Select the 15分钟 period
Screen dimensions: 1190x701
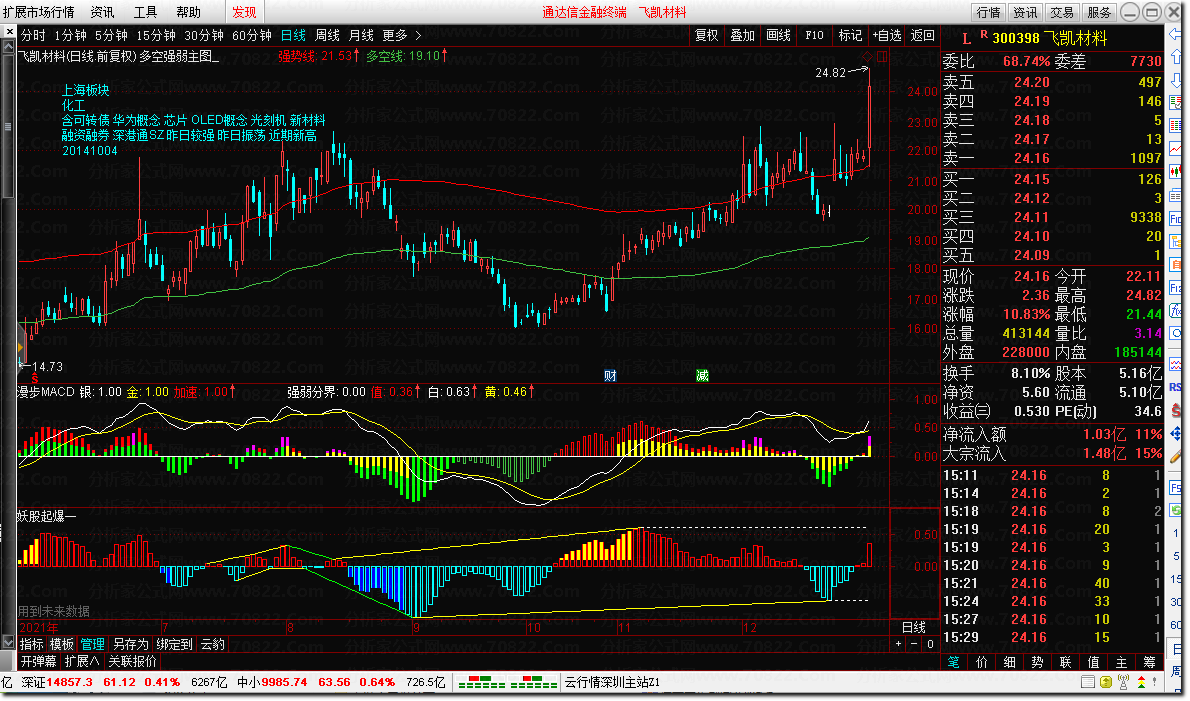pos(156,35)
